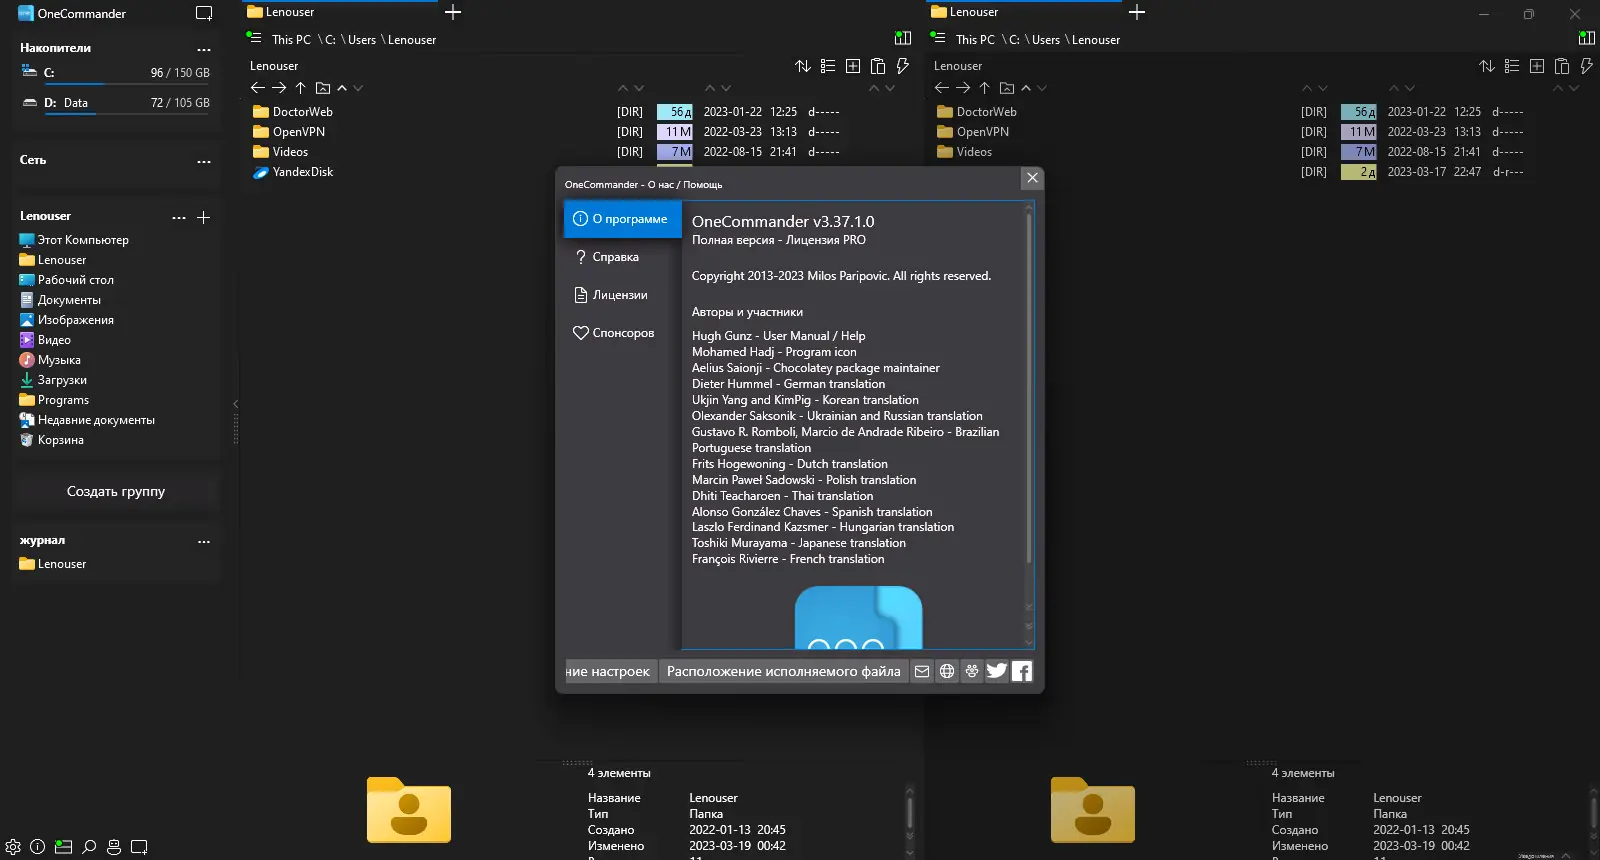
Task: Click the paste clipboard icon in left pane
Action: tap(878, 66)
